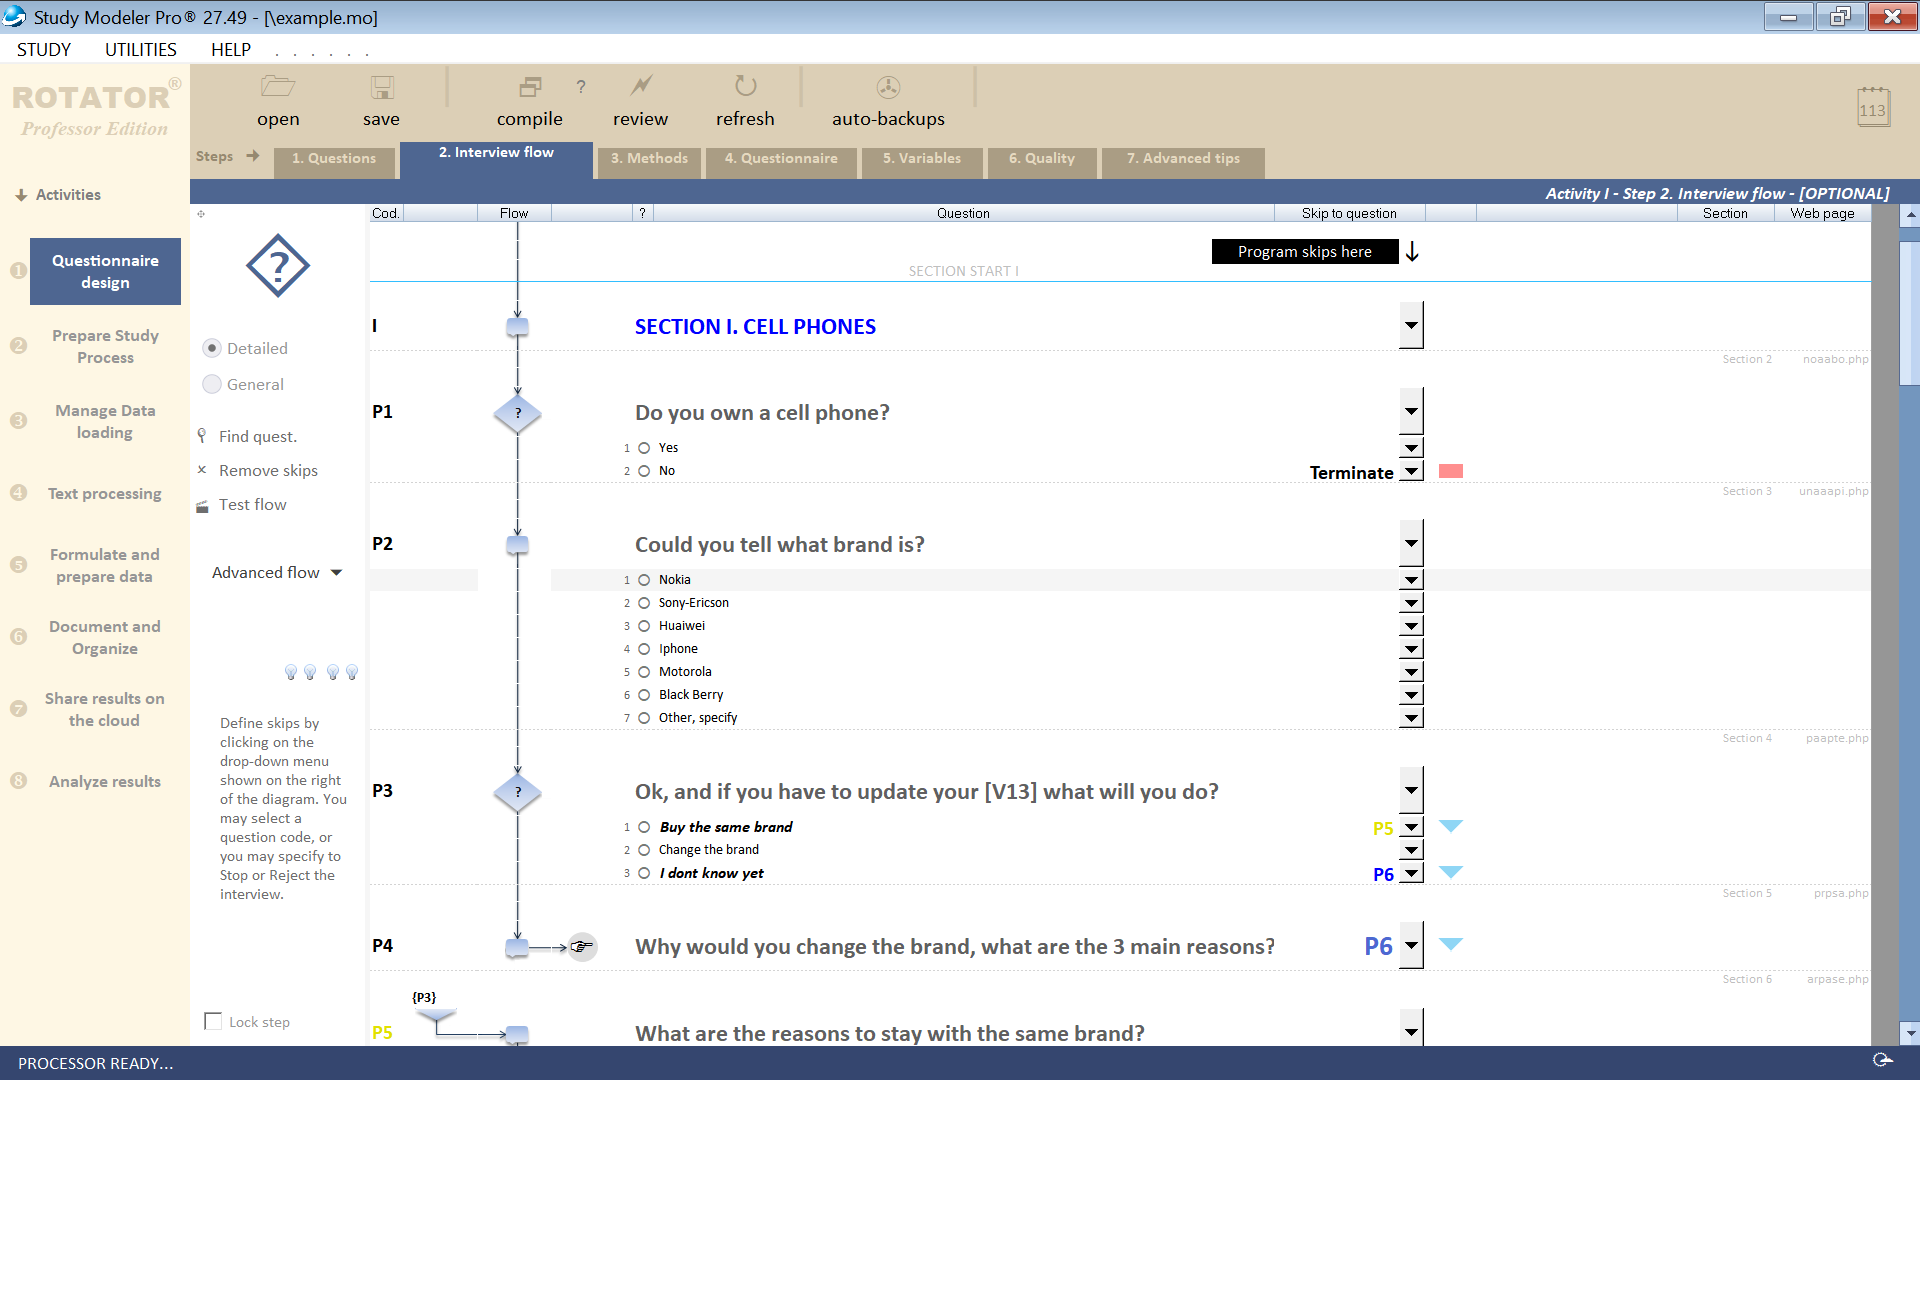Click the P2 flow node box

click(517, 545)
